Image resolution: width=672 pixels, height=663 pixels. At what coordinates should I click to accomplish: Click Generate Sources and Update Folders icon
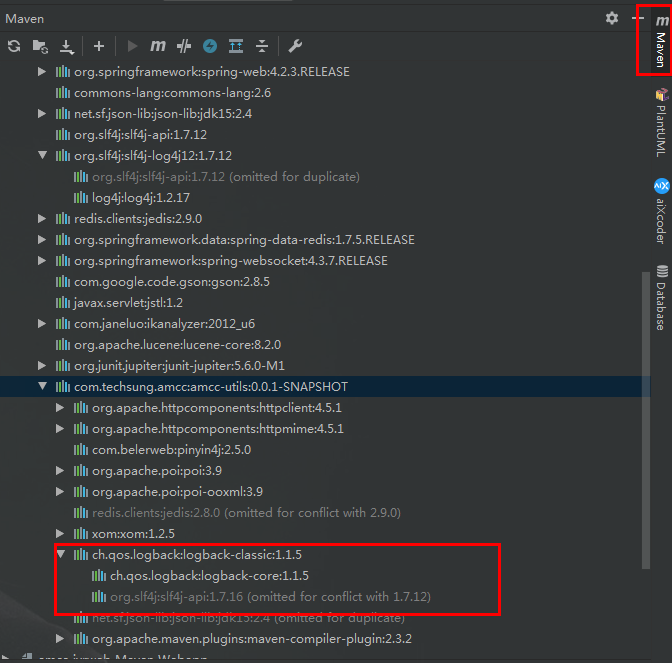[x=40, y=46]
